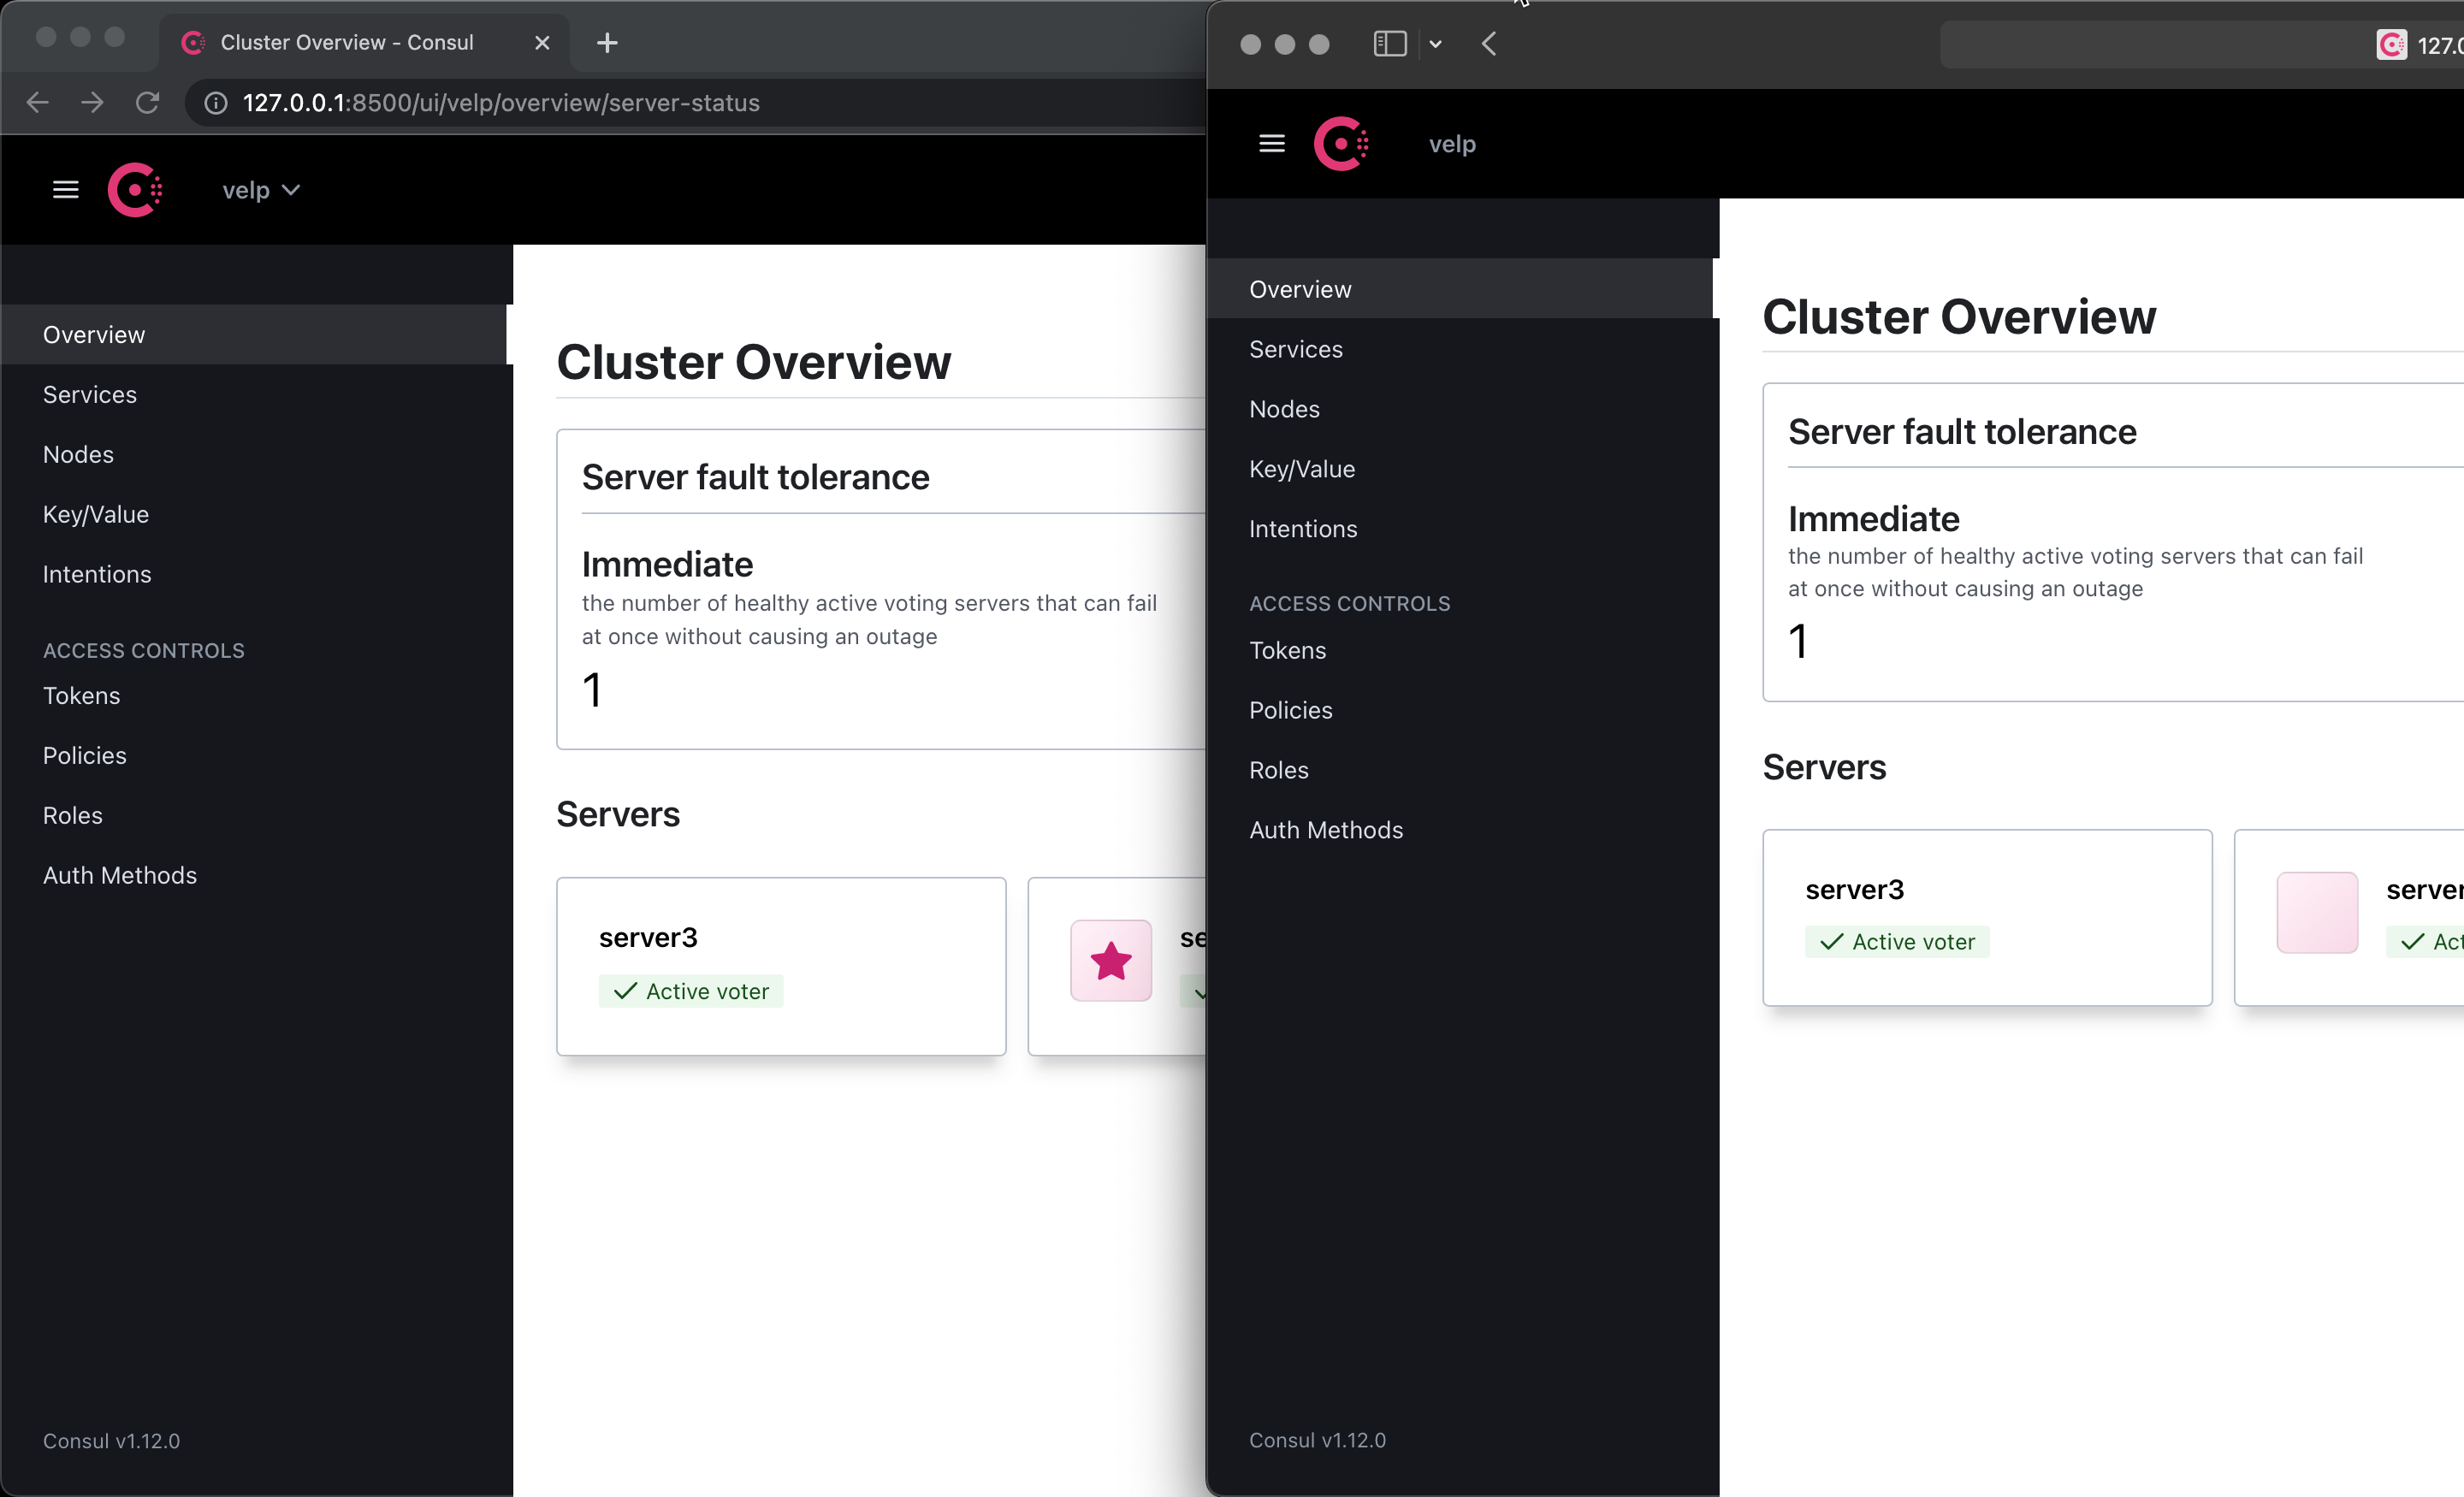
Task: Click the site information icon in the address bar
Action: (x=214, y=102)
